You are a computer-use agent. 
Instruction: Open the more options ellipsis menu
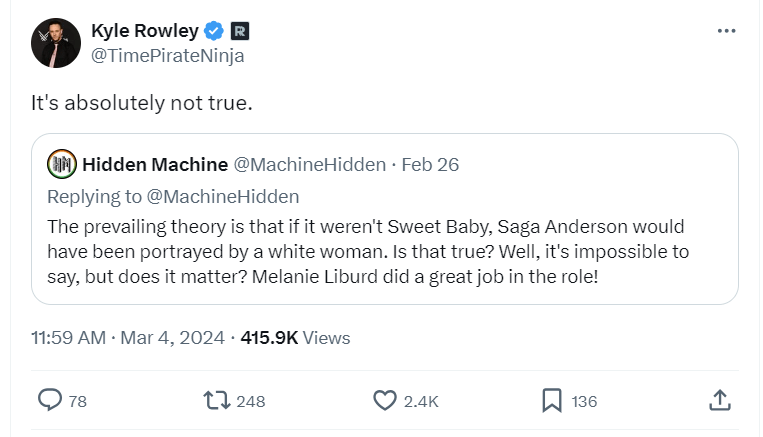coord(727,31)
